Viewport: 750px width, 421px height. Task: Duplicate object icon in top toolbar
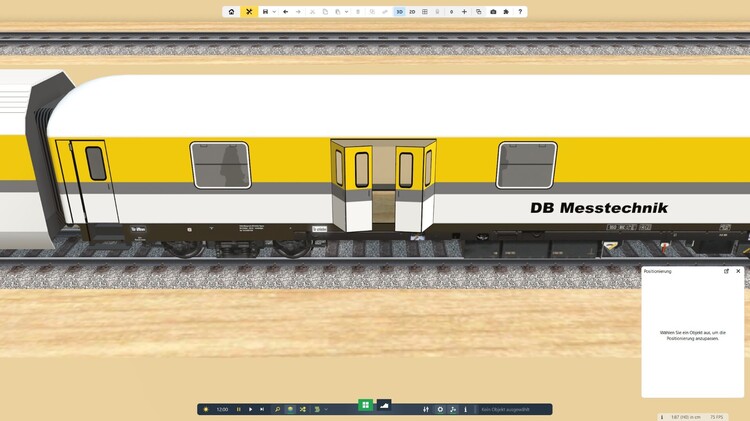[x=372, y=11]
